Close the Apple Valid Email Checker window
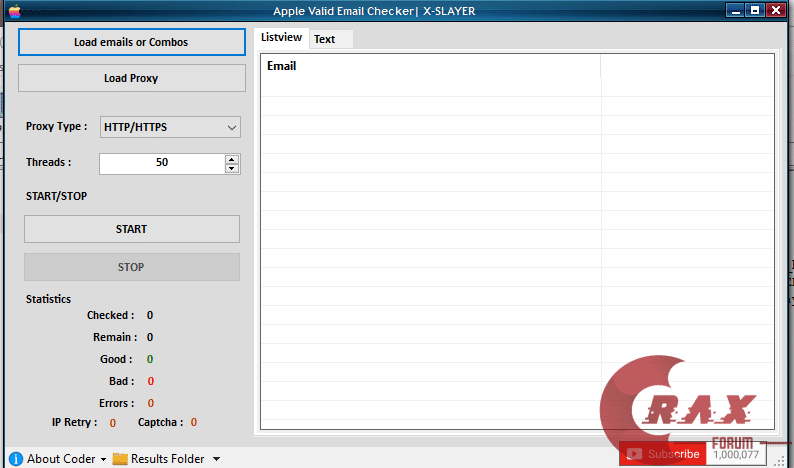794x468 pixels. (775, 10)
